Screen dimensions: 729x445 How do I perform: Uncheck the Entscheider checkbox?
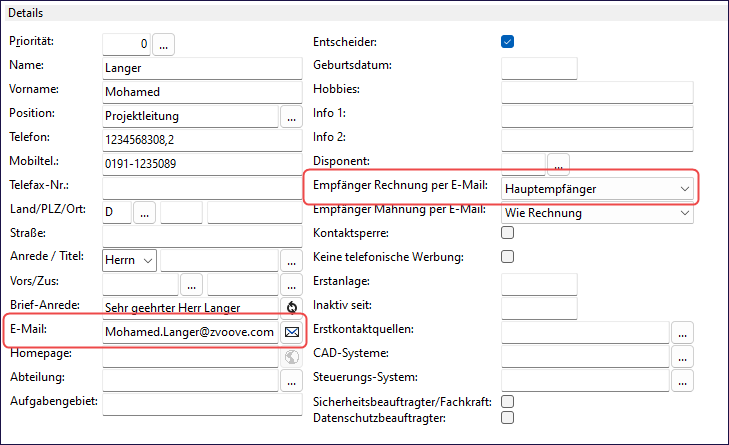tap(507, 42)
